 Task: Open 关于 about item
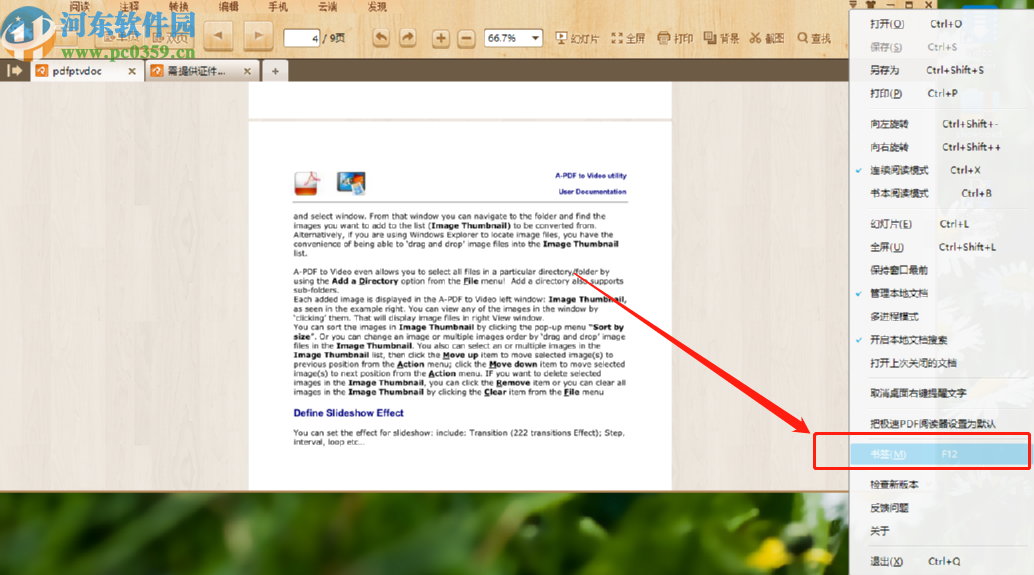click(940, 531)
